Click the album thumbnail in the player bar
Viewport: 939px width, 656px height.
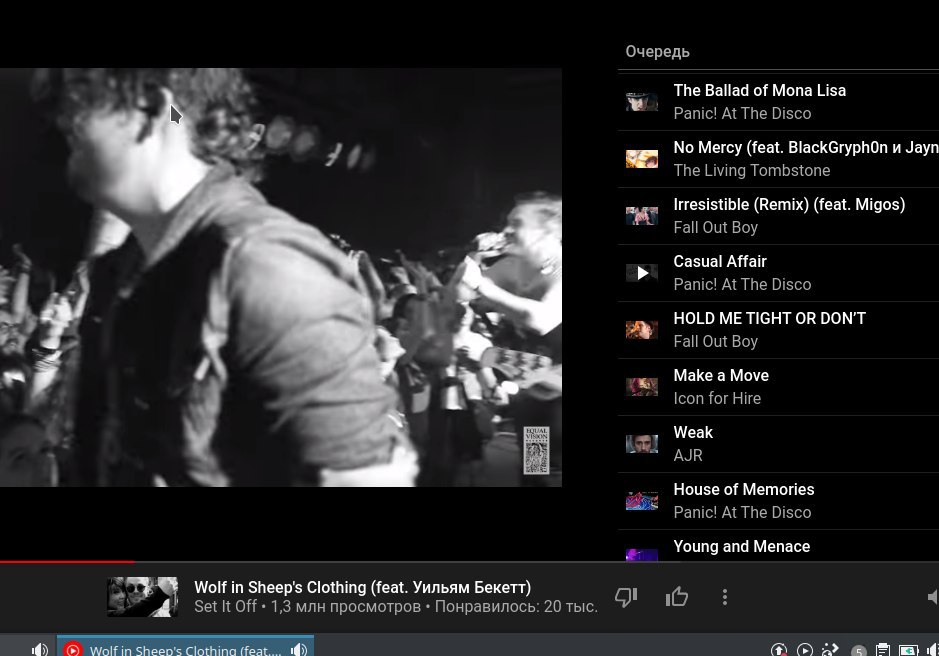click(x=143, y=597)
